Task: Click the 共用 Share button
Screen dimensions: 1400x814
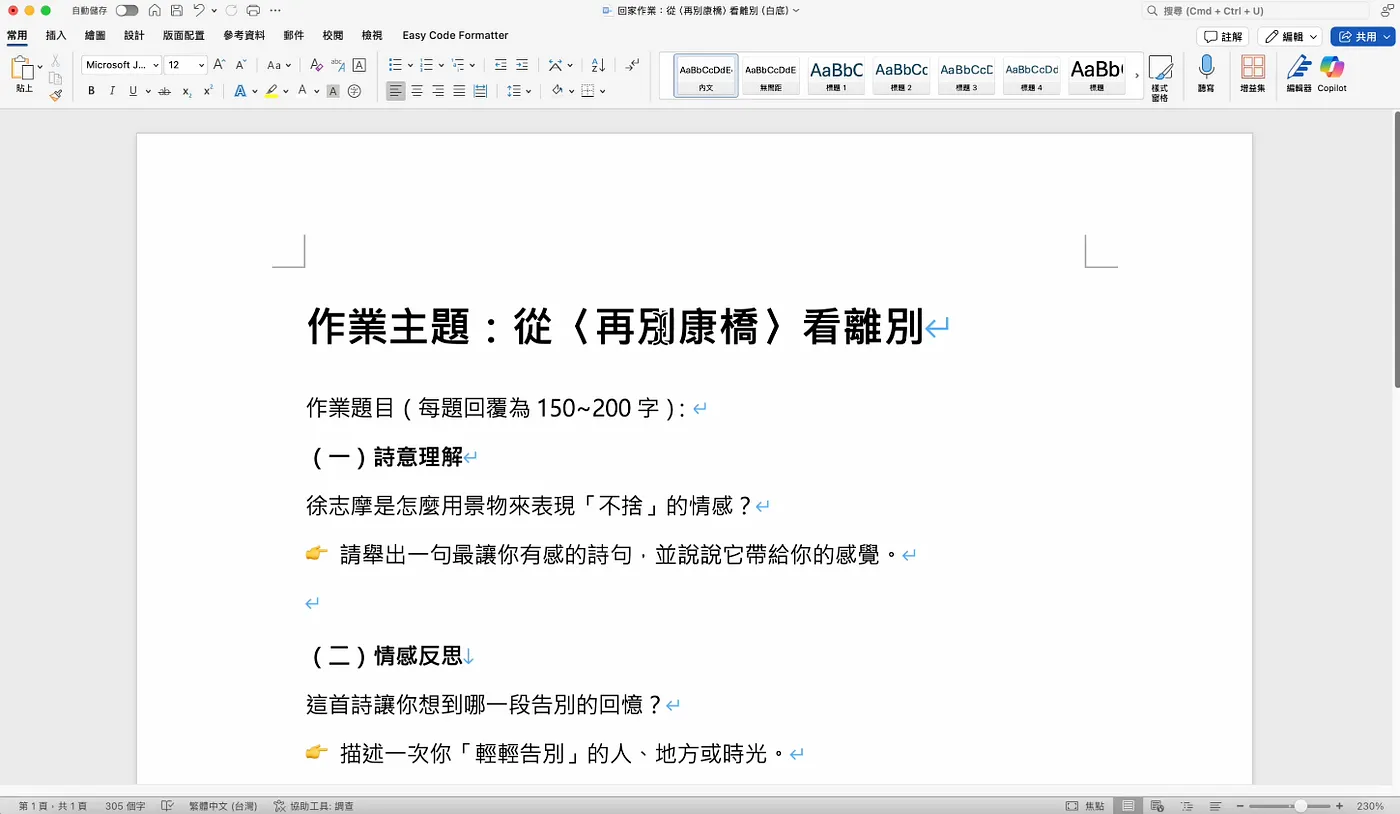Action: [1362, 36]
